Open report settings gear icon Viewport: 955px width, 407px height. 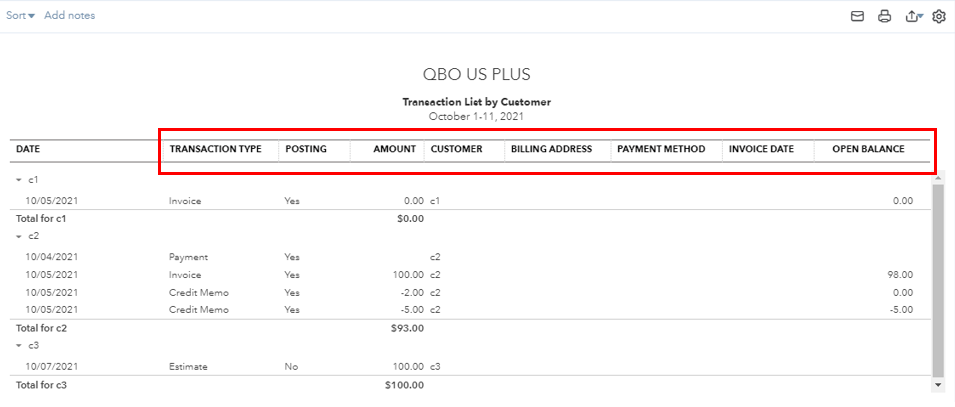[939, 16]
